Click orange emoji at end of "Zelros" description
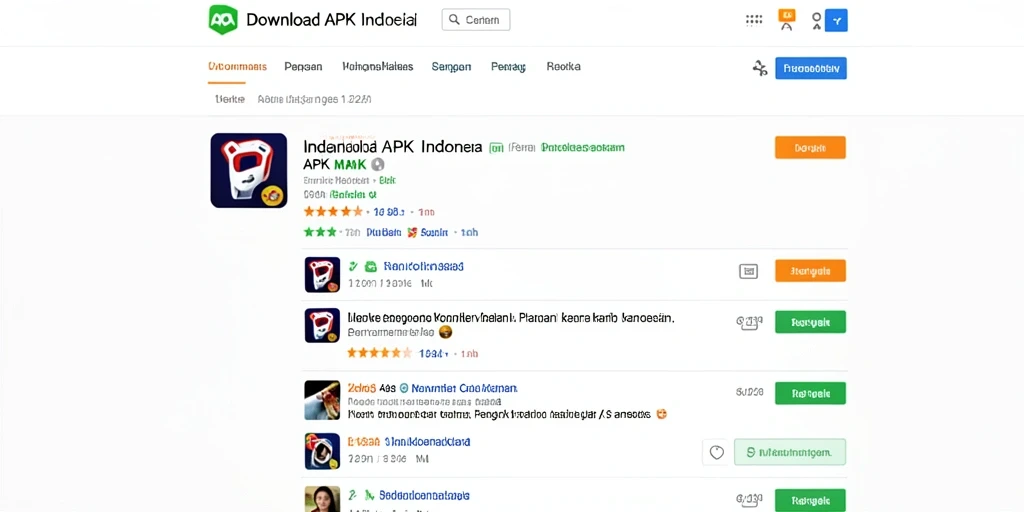Image resolution: width=1024 pixels, height=512 pixels. coord(661,414)
